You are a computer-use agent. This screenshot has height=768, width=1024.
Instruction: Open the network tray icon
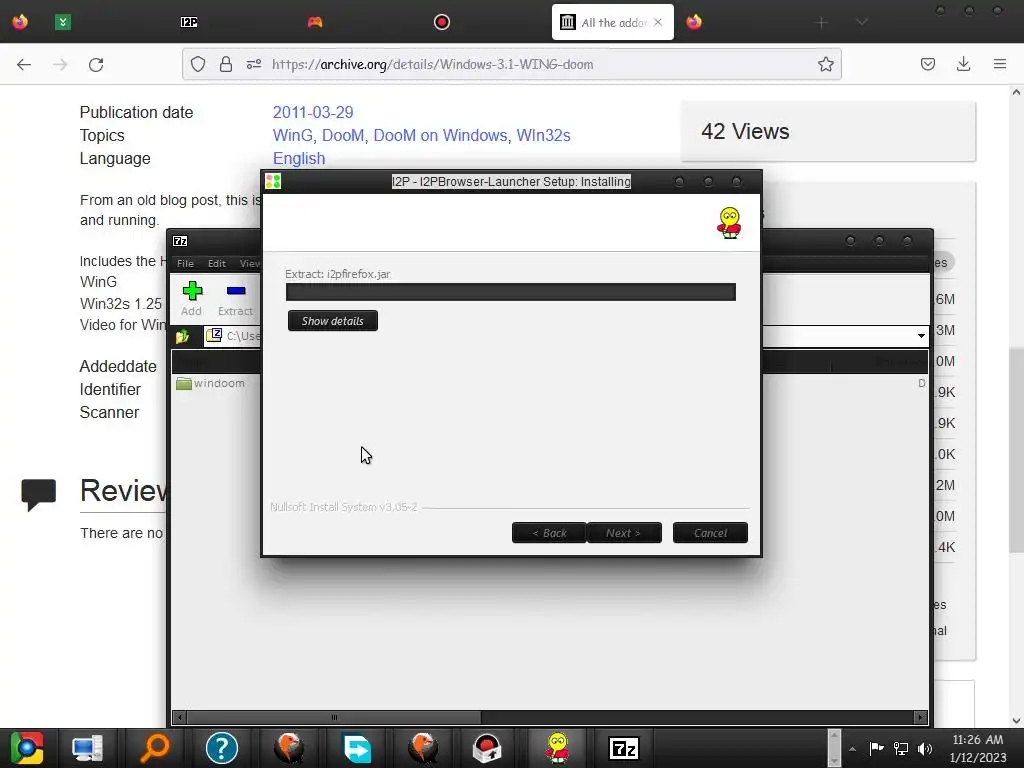[901, 748]
